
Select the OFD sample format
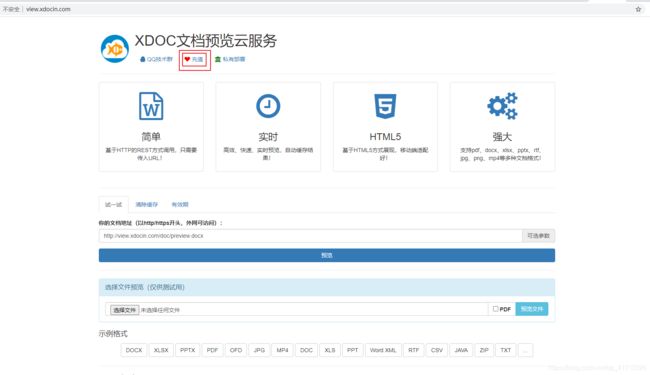(x=236, y=350)
